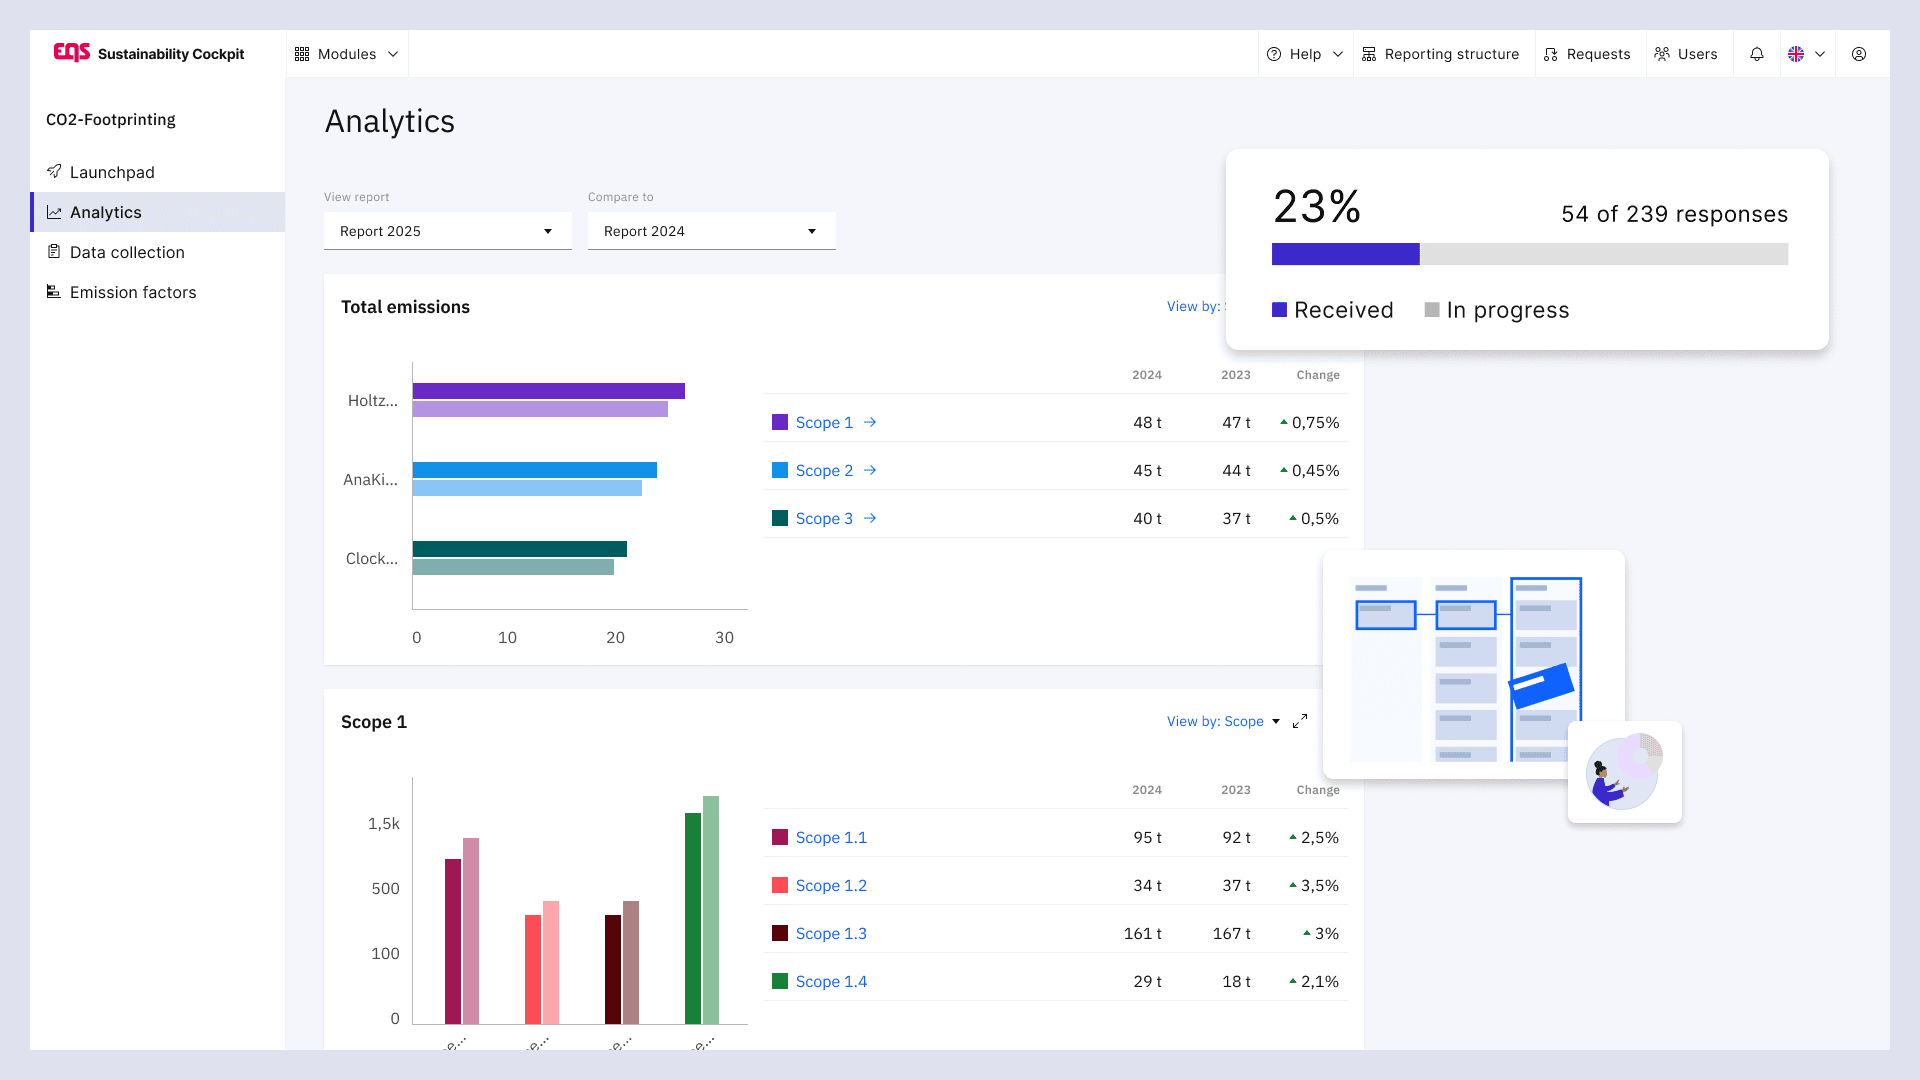This screenshot has height=1080, width=1920.
Task: Expand the Scope 1 chart fullscreen
Action: [x=1300, y=721]
